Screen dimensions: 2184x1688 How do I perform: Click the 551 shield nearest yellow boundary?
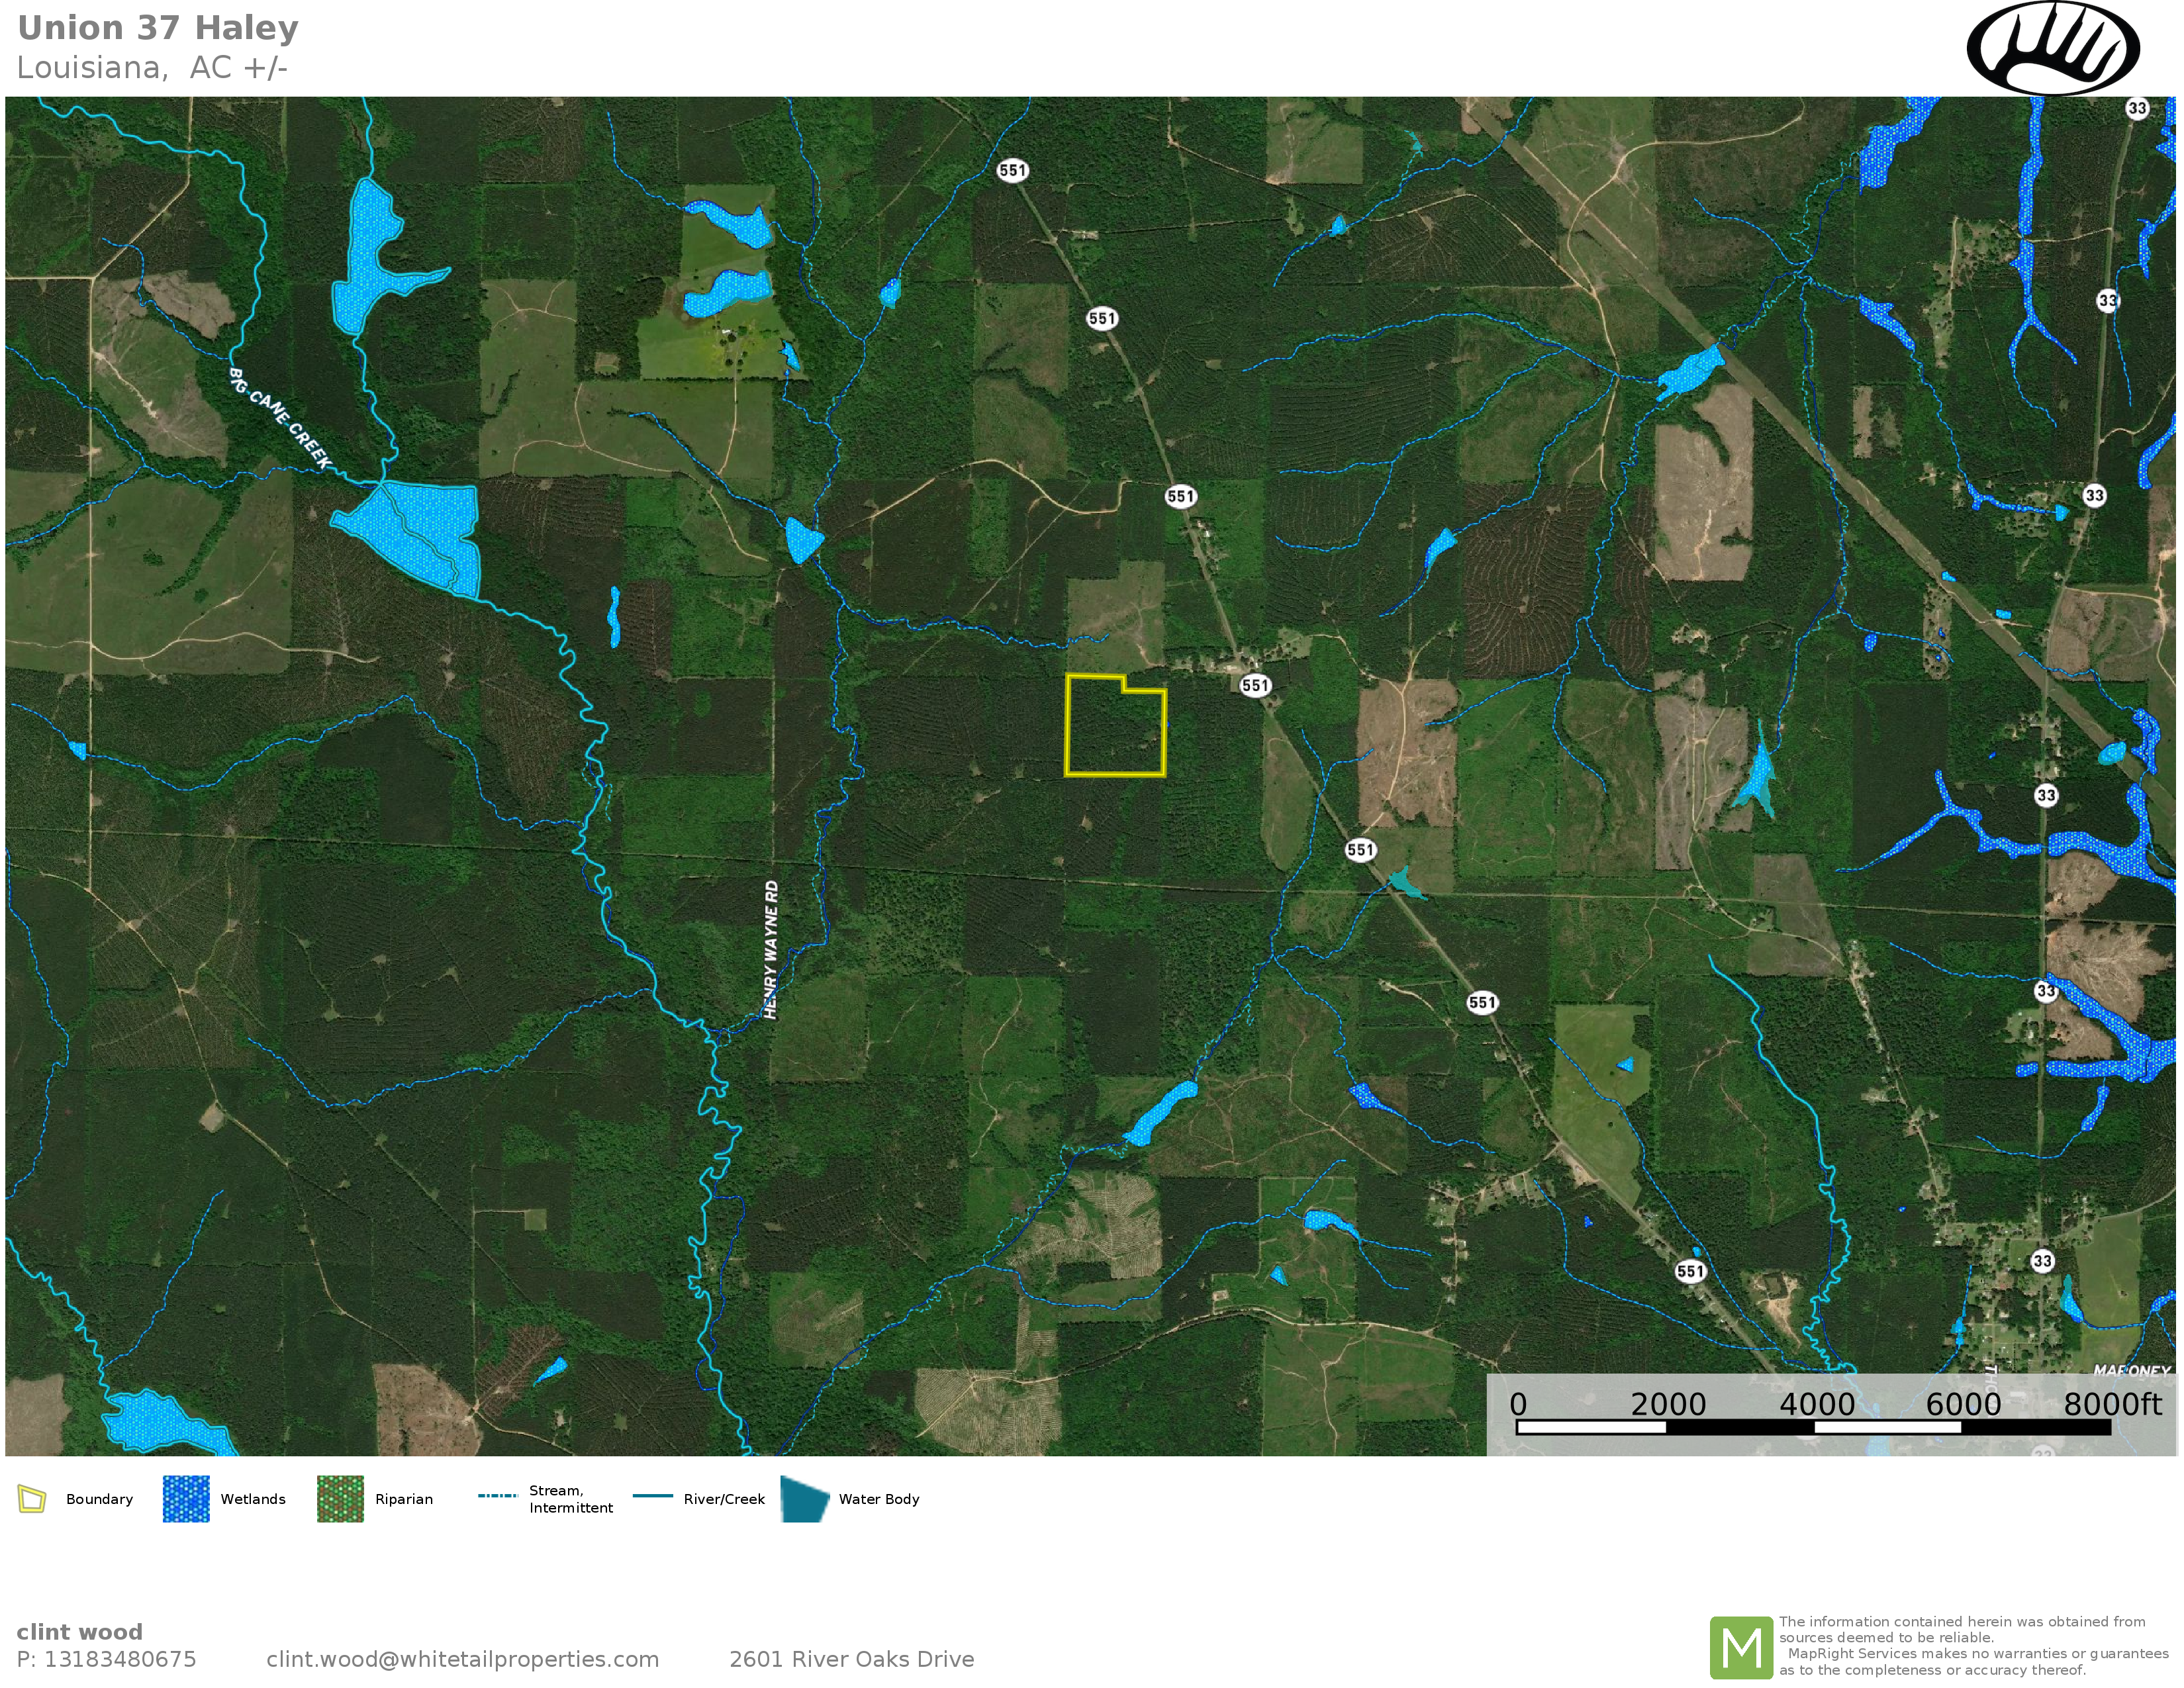pos(1255,685)
